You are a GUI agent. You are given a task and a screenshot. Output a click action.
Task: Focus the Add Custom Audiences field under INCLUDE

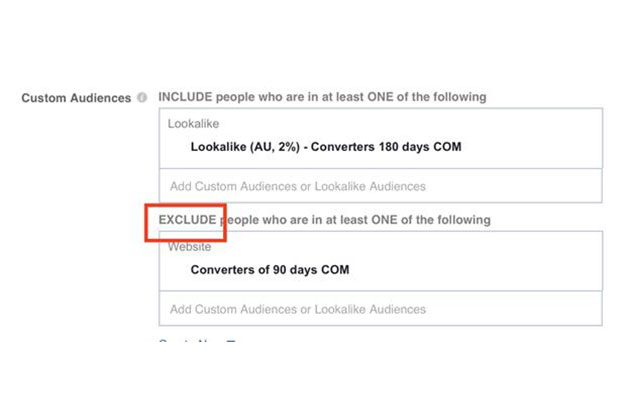tap(380, 186)
